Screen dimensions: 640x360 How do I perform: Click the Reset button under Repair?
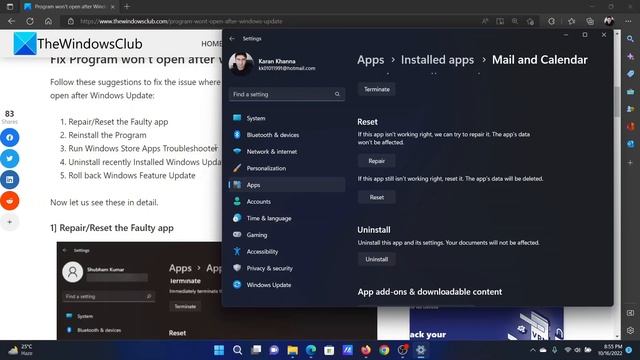pos(376,197)
